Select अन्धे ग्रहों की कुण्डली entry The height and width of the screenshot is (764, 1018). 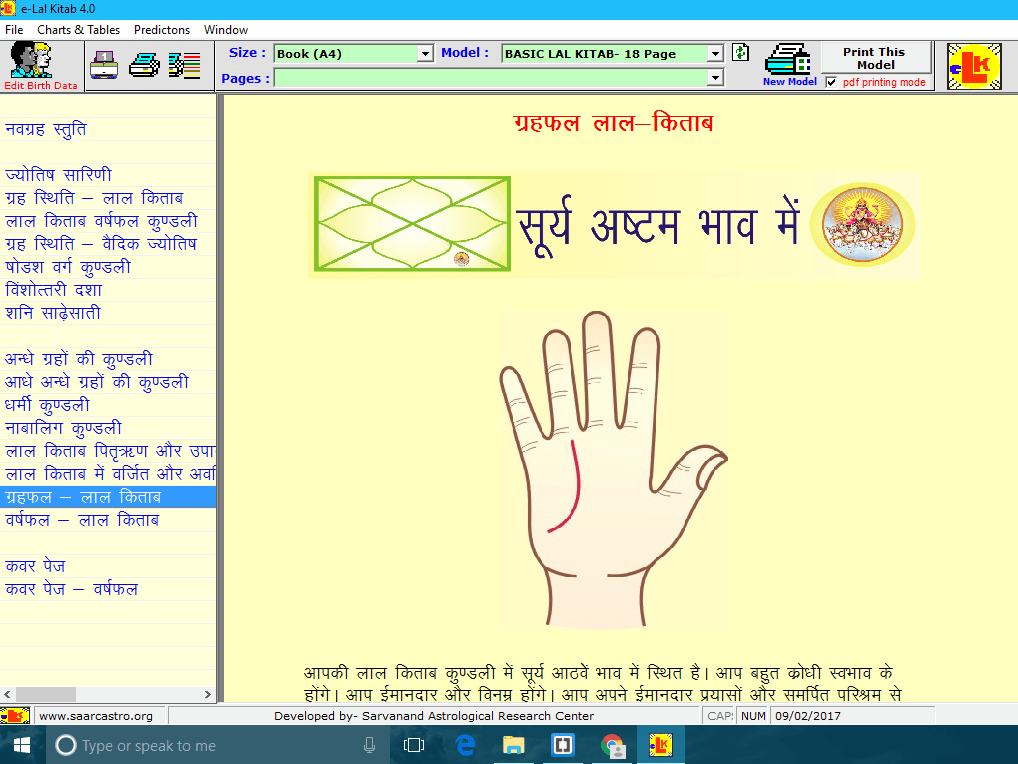point(79,360)
